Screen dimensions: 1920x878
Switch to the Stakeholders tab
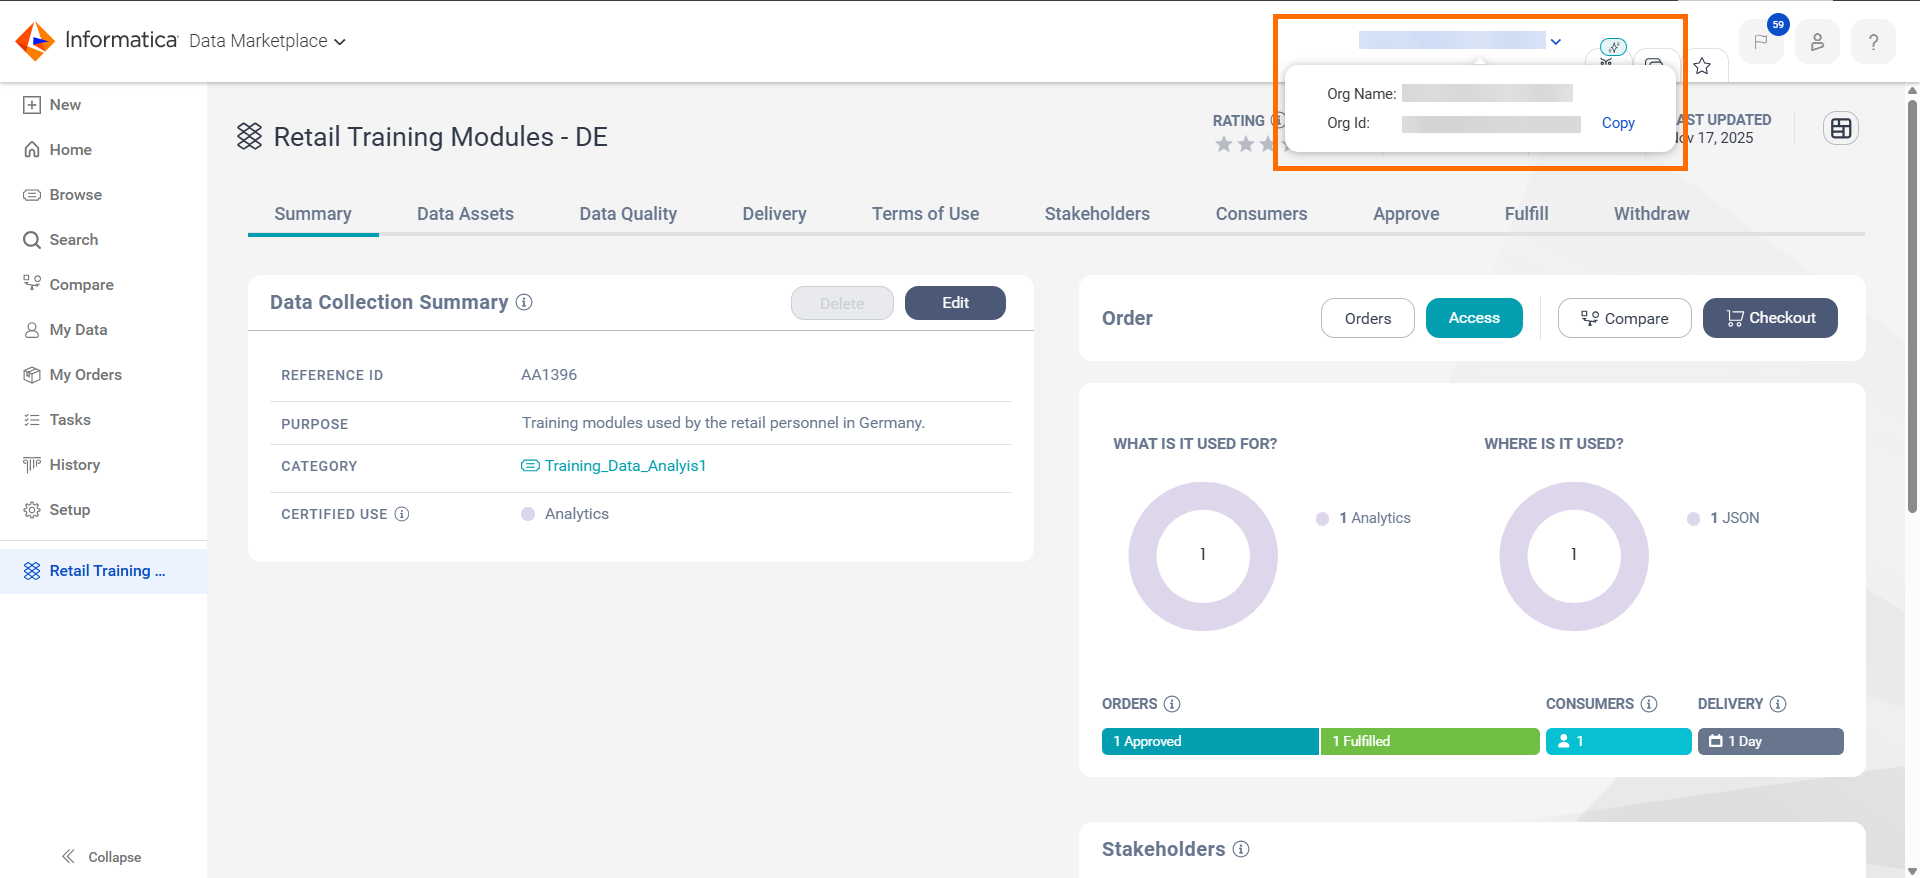[1097, 214]
